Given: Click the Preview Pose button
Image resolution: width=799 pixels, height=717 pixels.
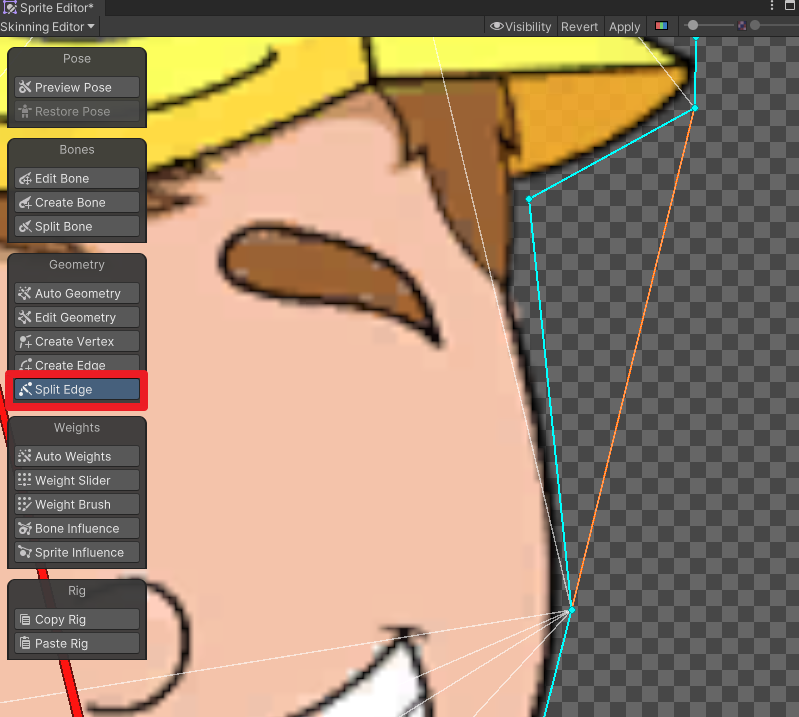Looking at the screenshot, I should coord(77,87).
